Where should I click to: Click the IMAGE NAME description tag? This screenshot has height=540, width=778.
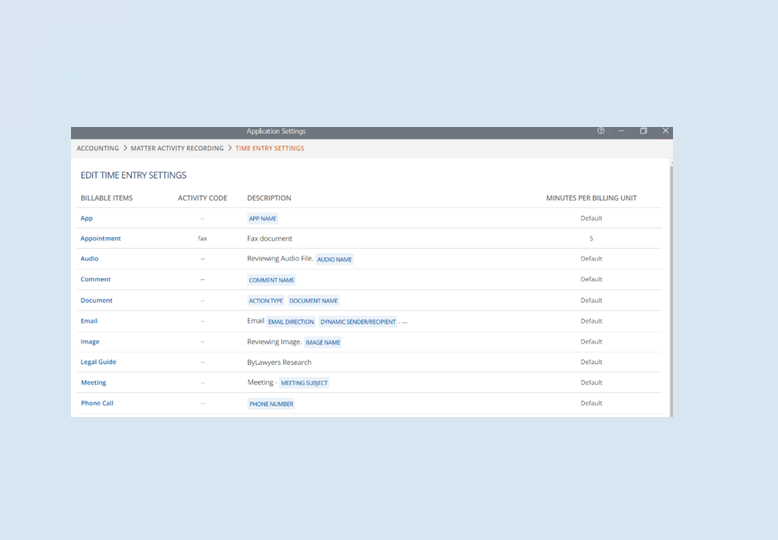[323, 342]
